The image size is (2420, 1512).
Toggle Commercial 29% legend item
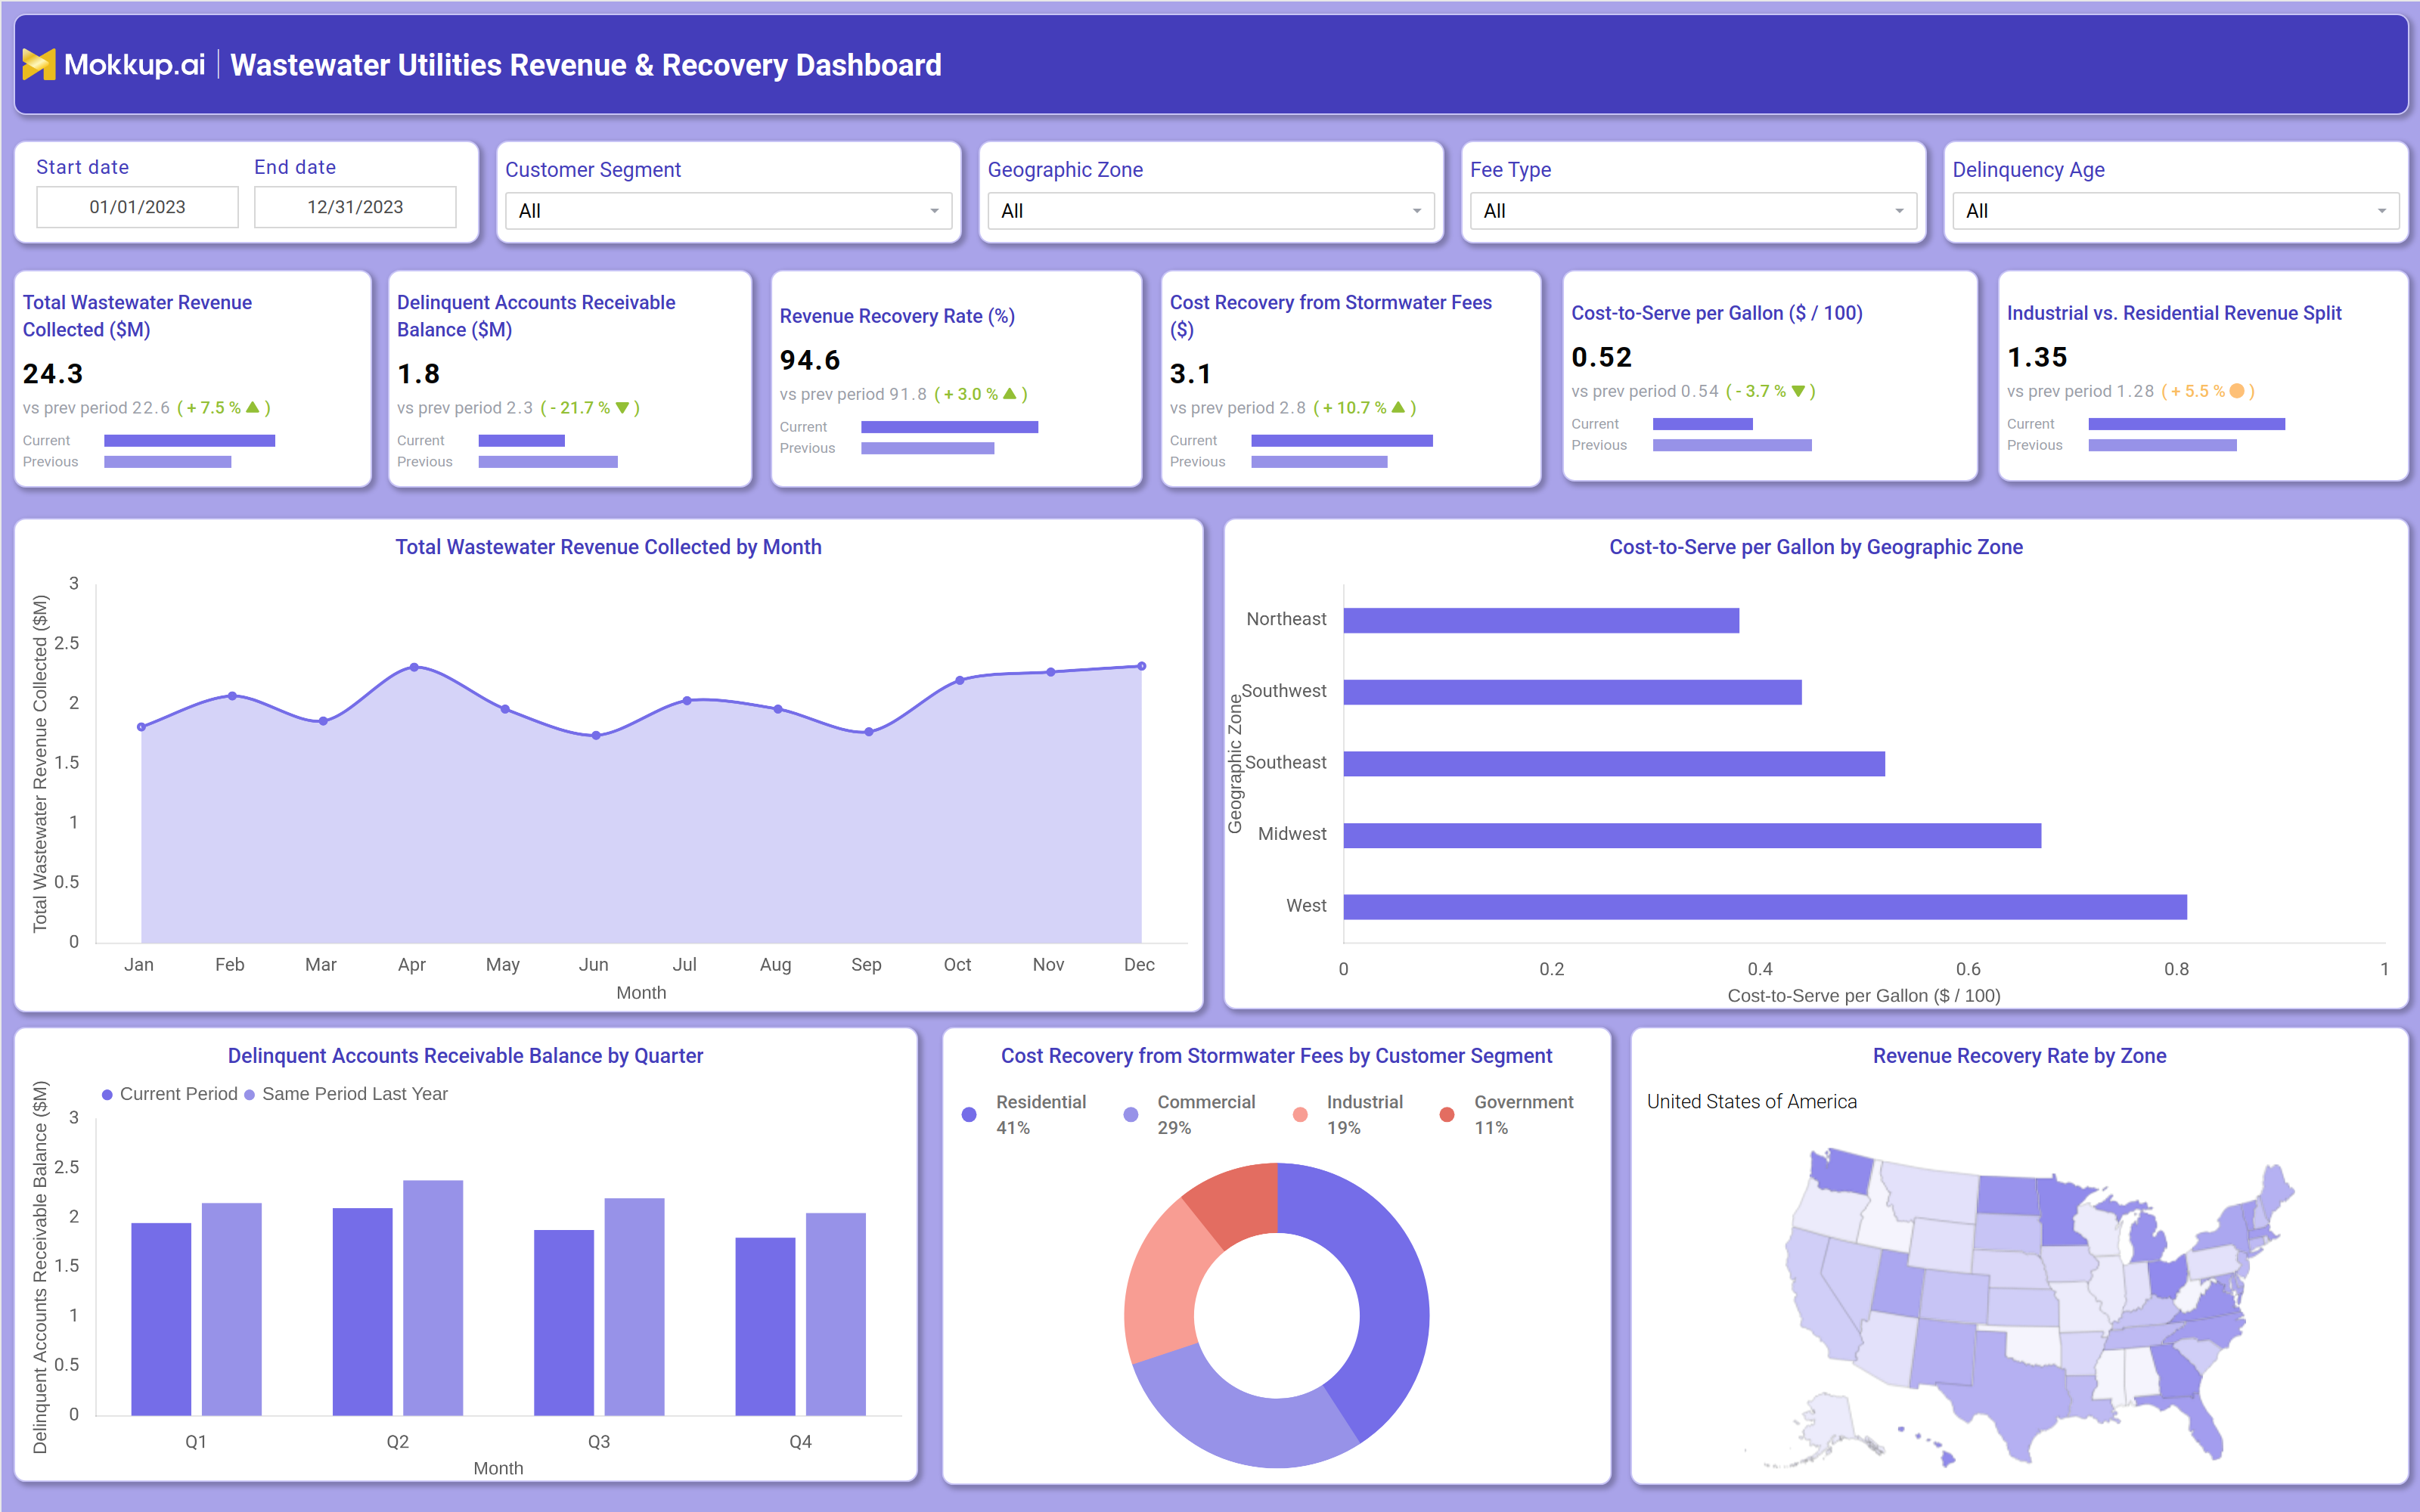tap(1190, 1114)
